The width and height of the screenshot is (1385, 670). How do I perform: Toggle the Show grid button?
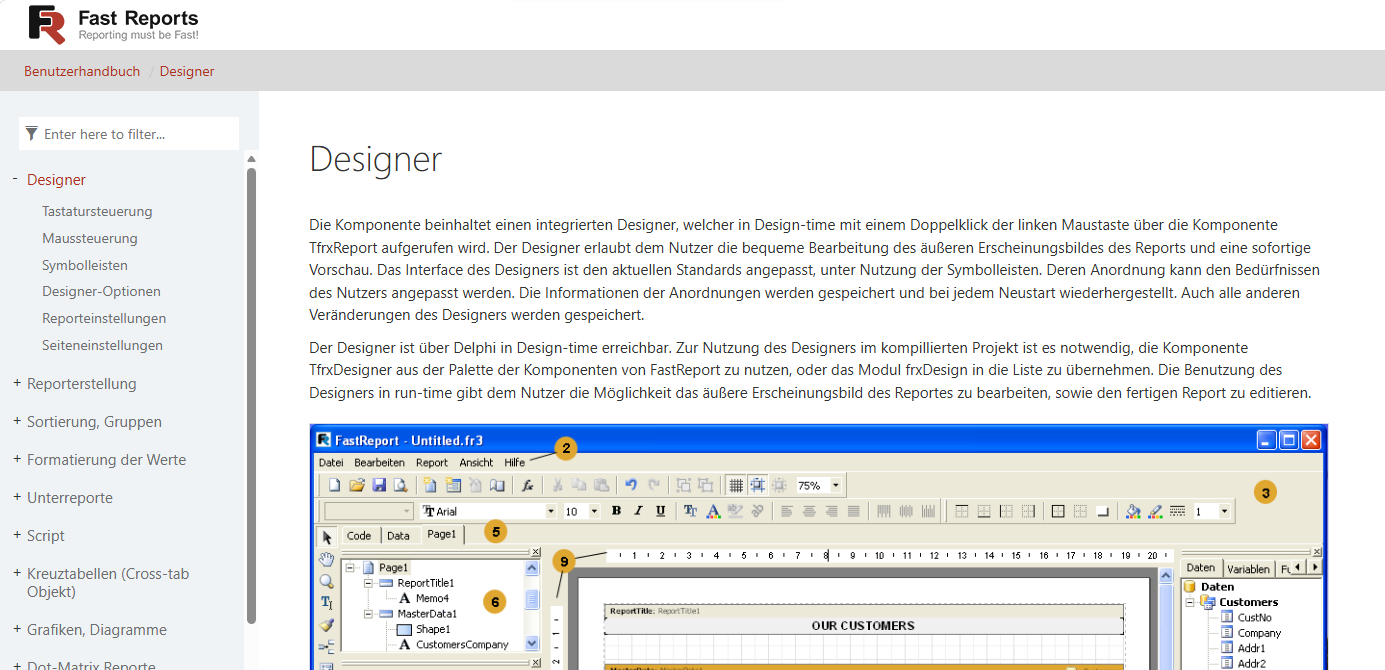735,485
